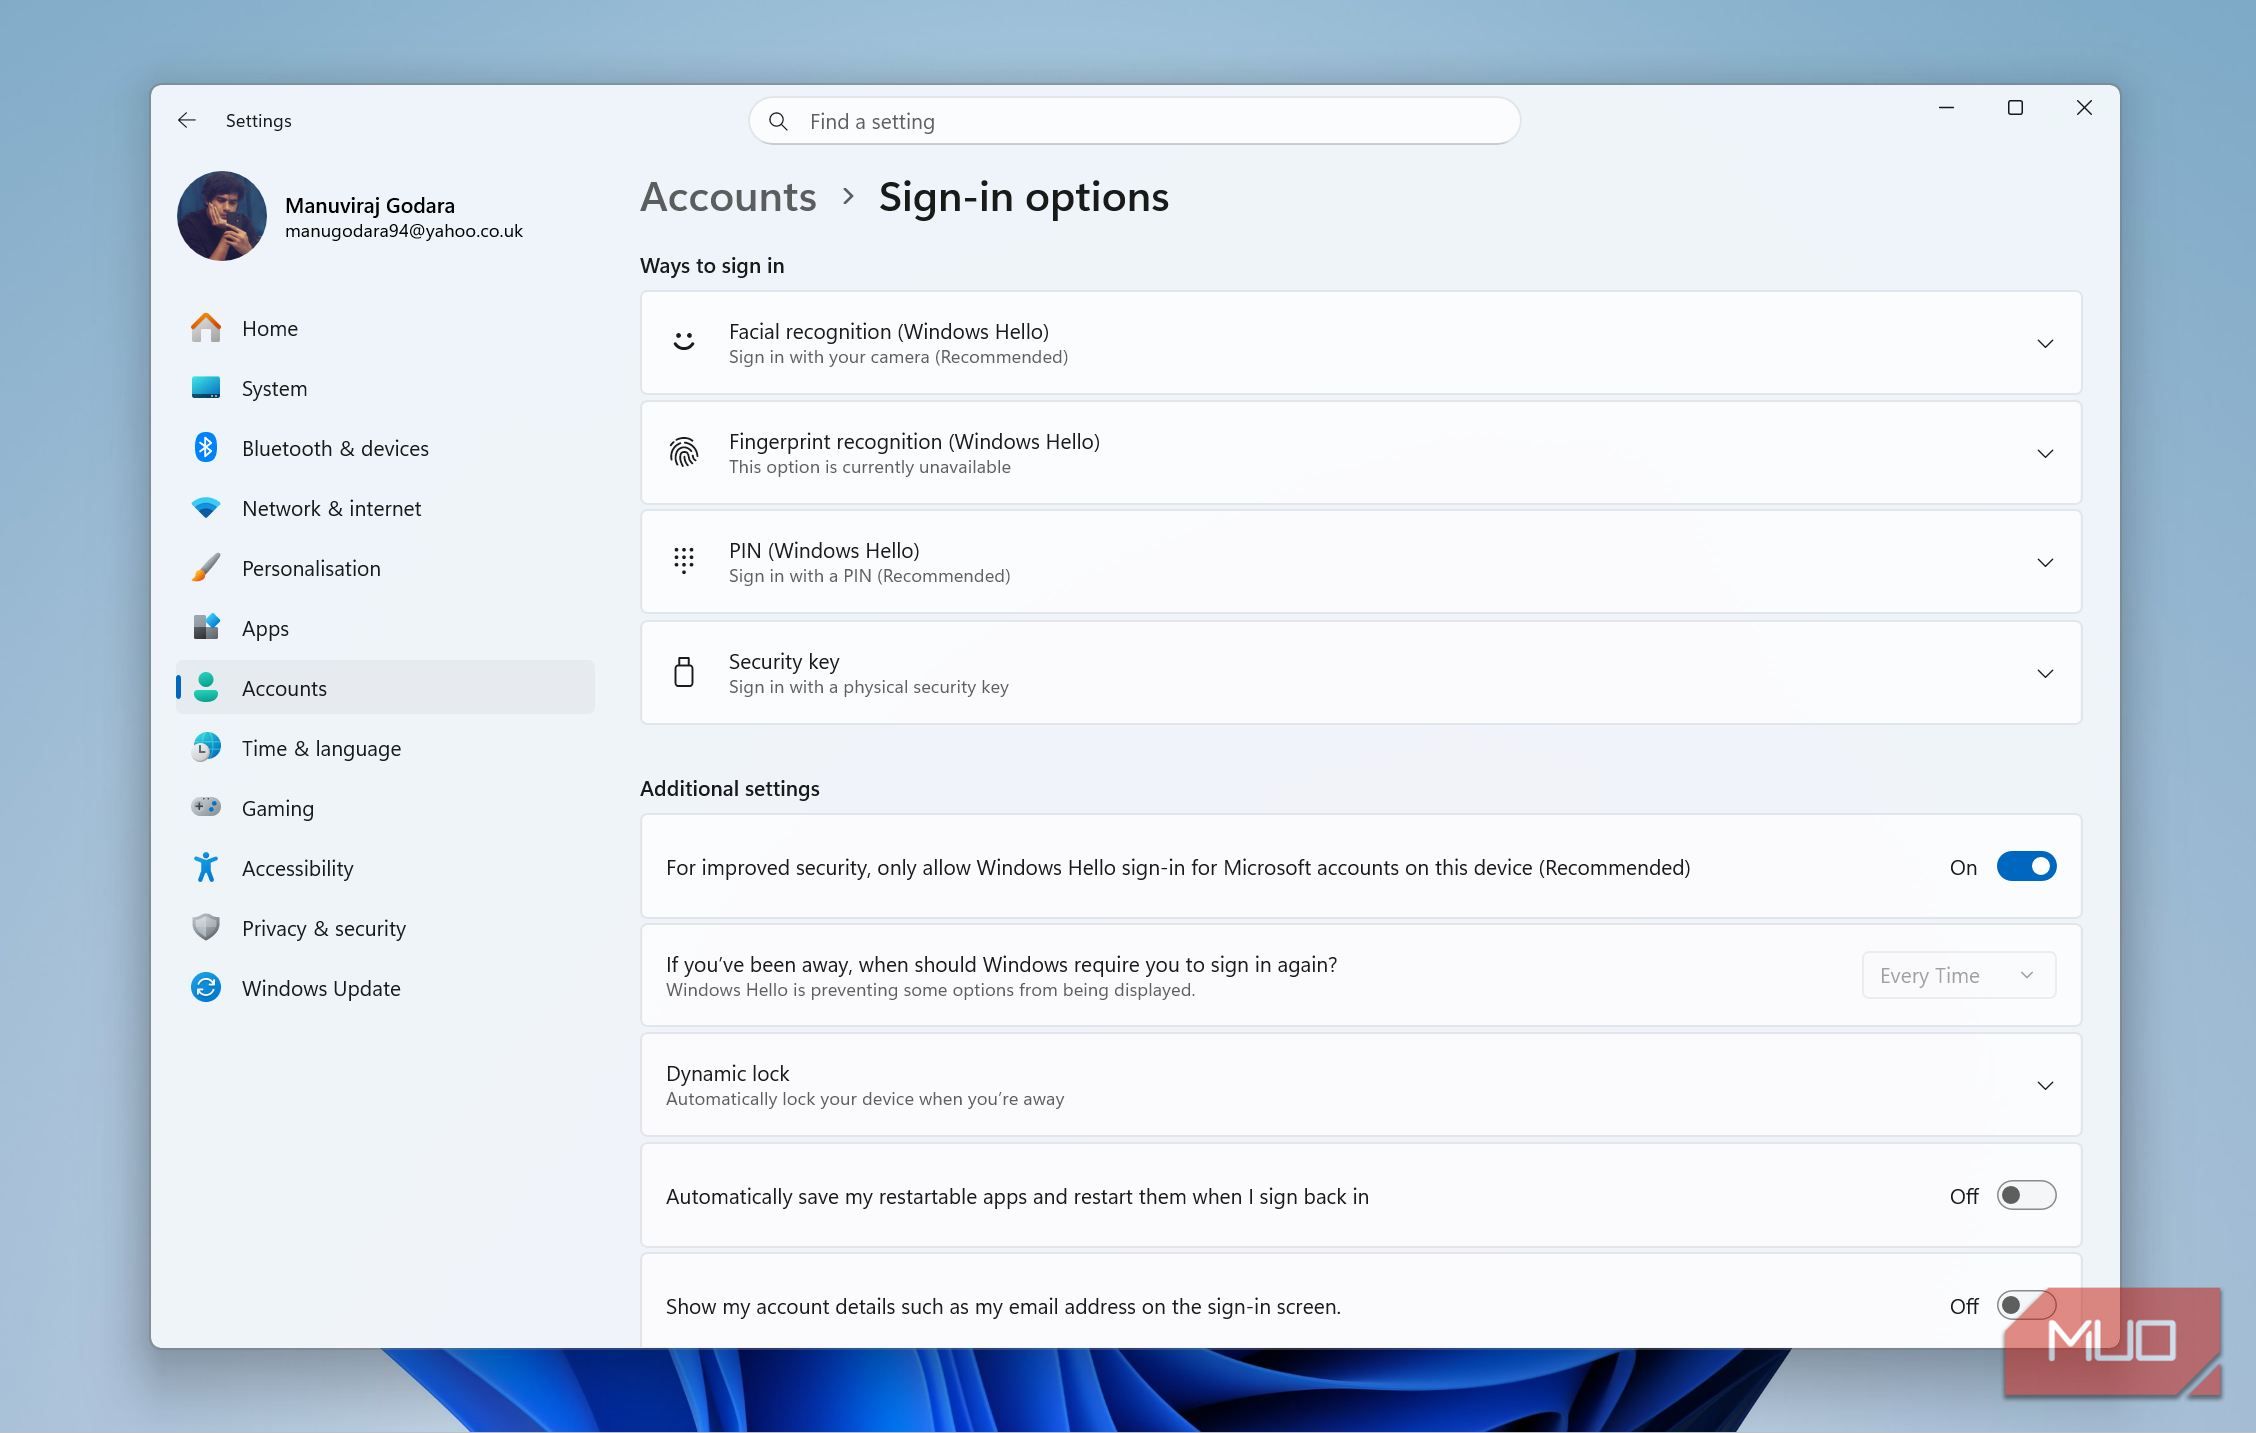Click the Bluetooth icon in sidebar
Screen dimensions: 2256x1433
click(206, 447)
